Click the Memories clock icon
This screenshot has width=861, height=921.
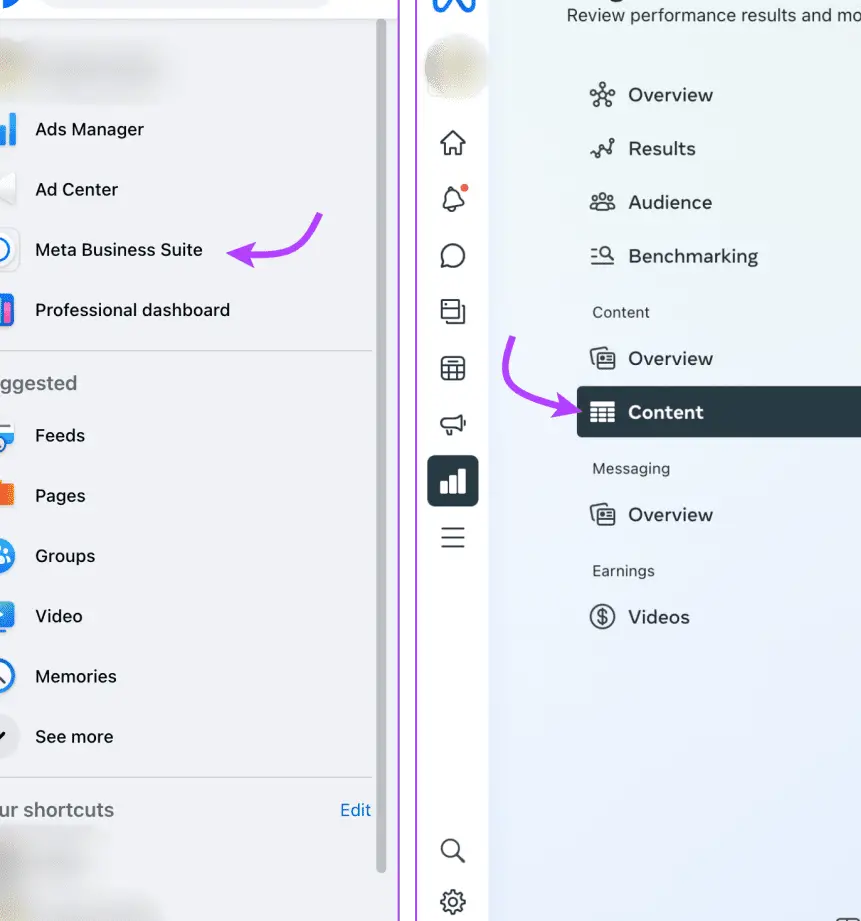7,676
